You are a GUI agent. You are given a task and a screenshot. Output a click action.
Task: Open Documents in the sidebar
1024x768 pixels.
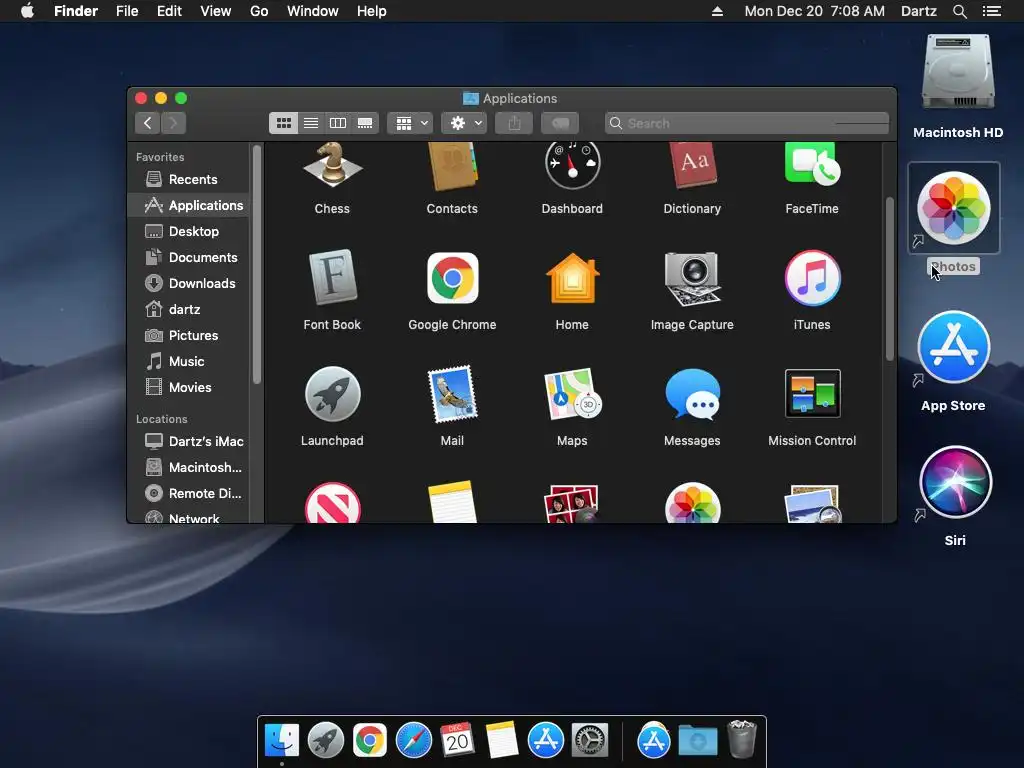click(188, 257)
